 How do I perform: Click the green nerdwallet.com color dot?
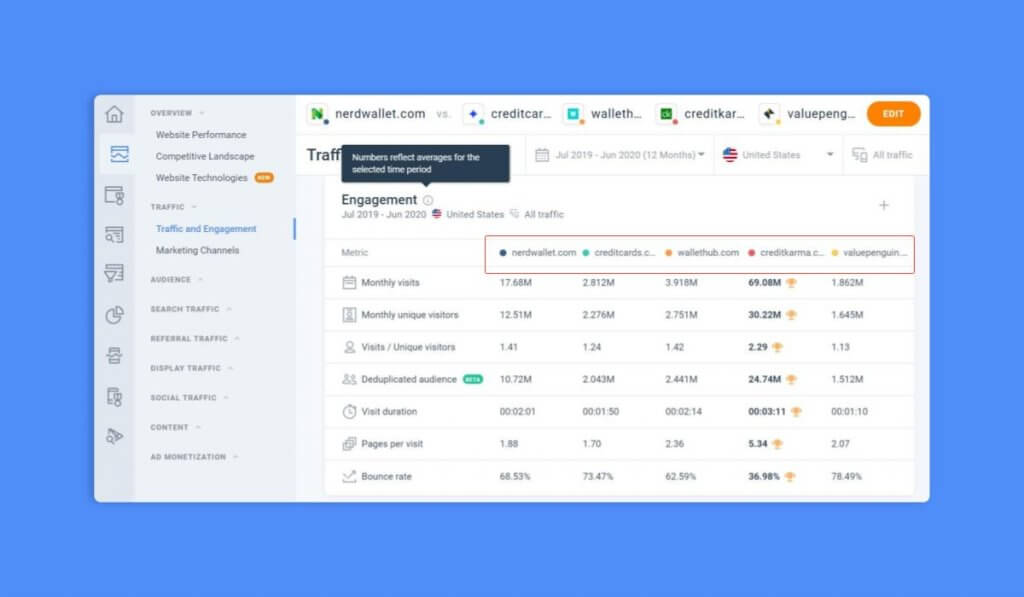coord(318,114)
